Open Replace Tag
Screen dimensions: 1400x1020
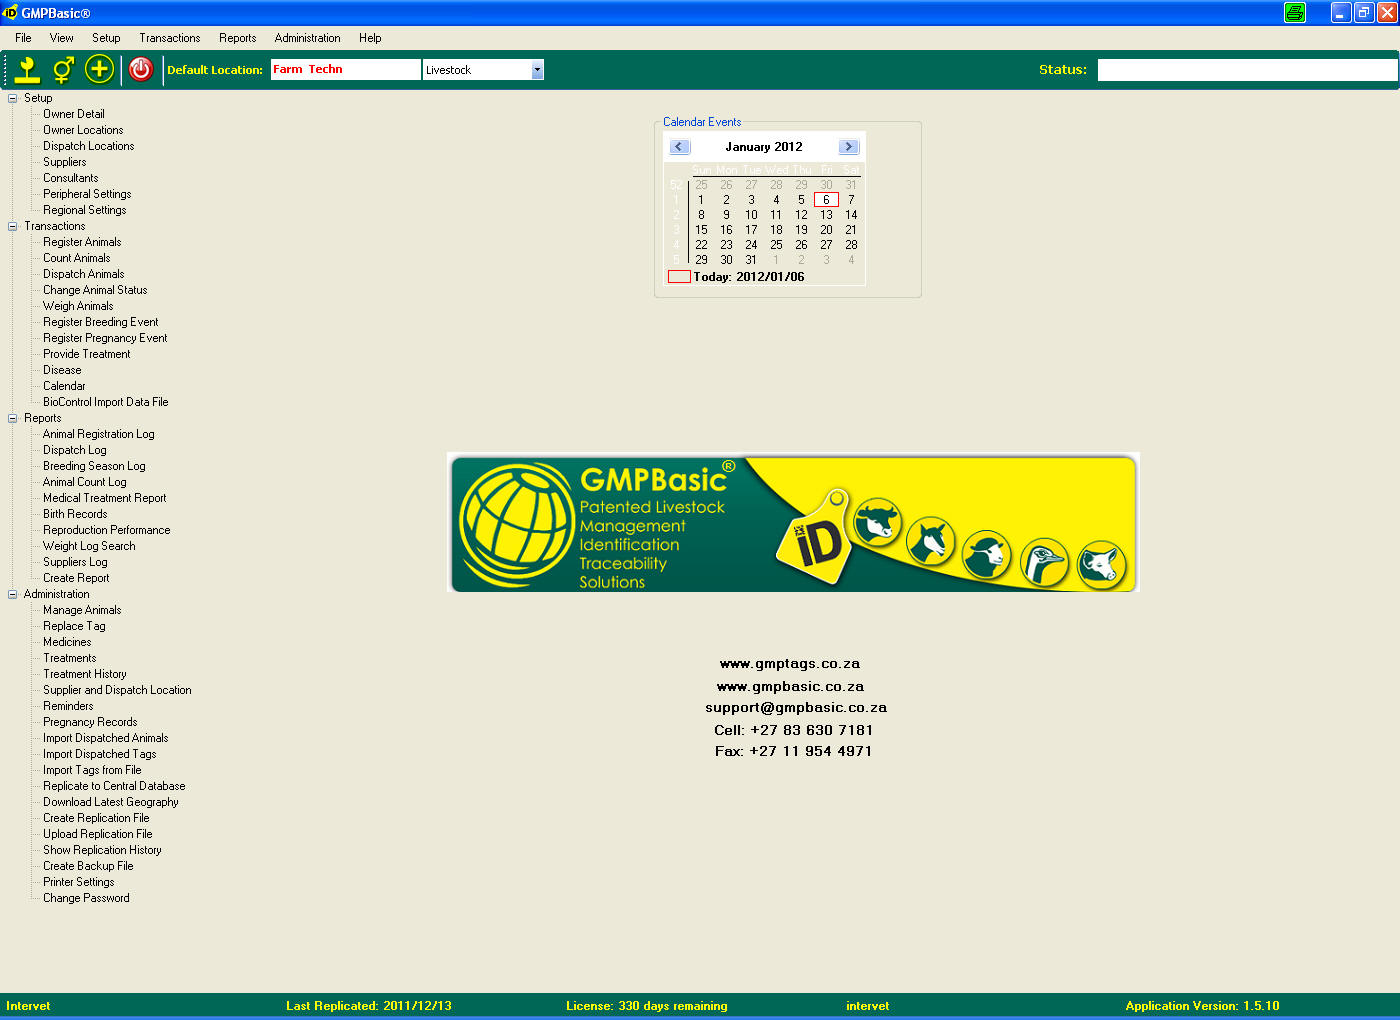[x=74, y=626]
